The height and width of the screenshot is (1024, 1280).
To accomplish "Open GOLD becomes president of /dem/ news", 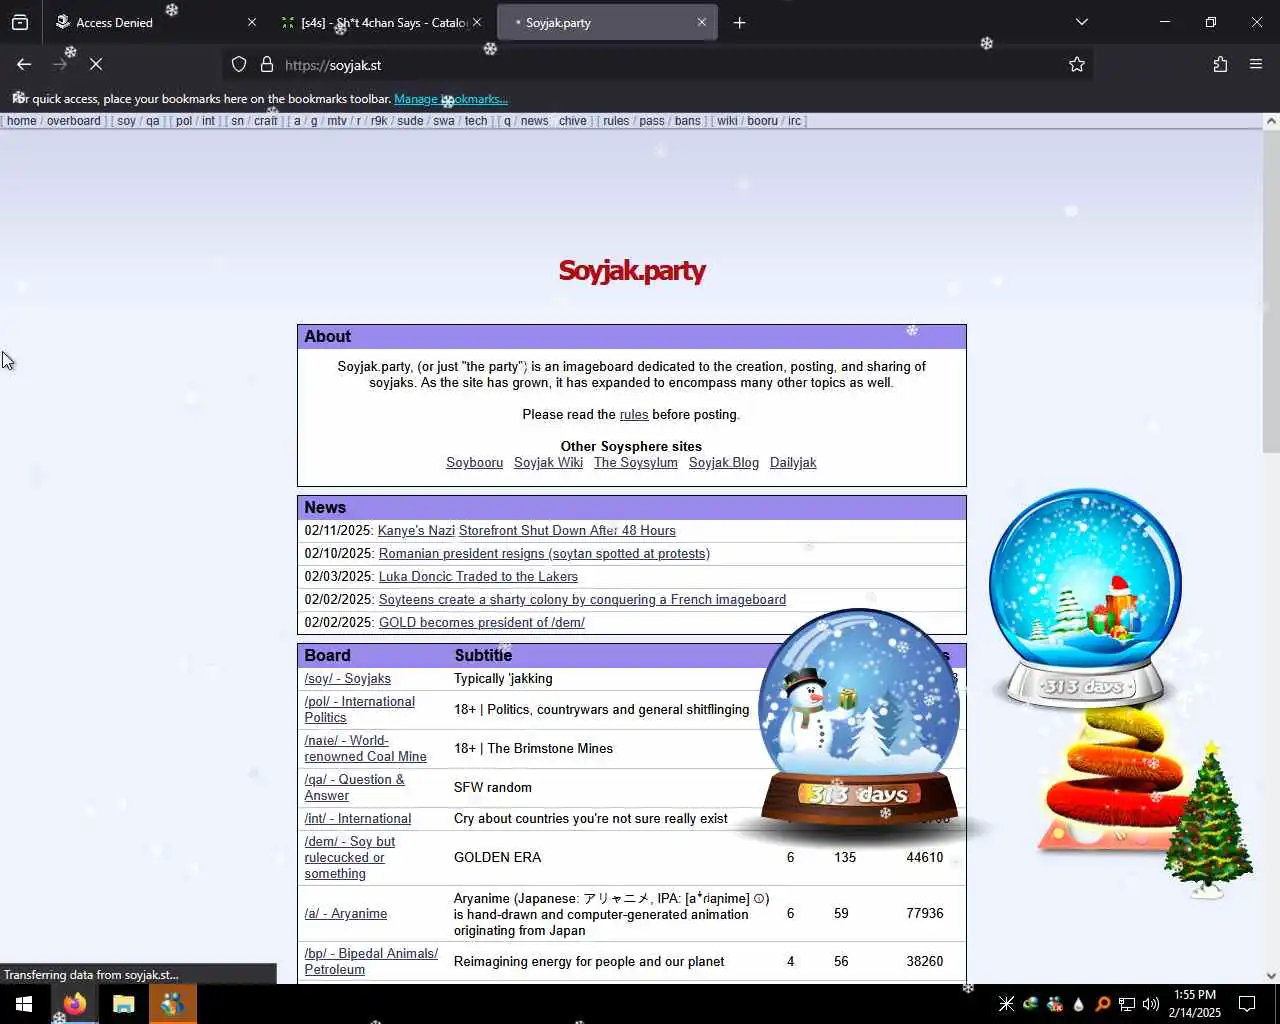I will [482, 622].
